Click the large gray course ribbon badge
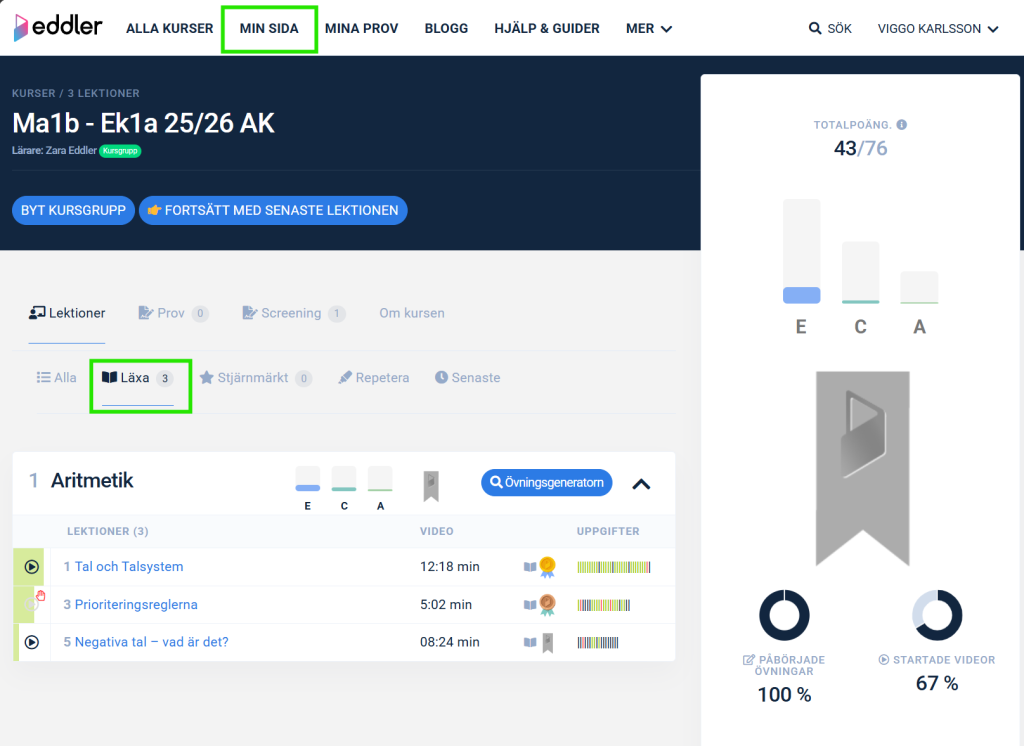1024x746 pixels. [862, 460]
